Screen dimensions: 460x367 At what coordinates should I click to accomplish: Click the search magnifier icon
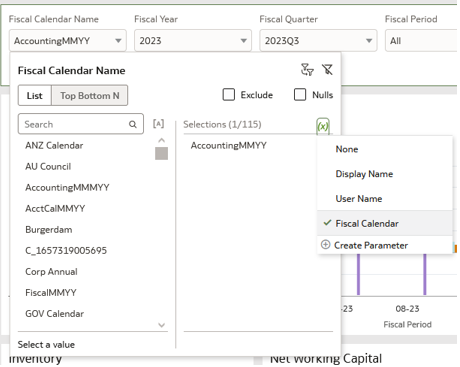pos(133,124)
